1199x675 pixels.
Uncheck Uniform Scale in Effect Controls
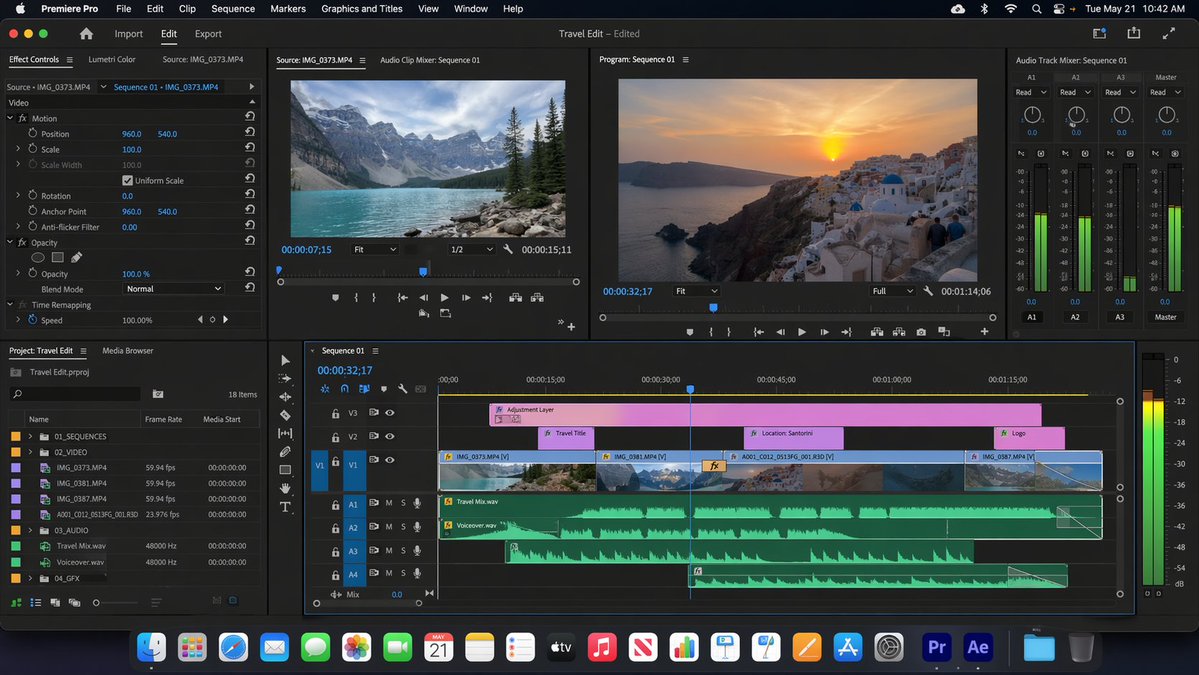(128, 180)
